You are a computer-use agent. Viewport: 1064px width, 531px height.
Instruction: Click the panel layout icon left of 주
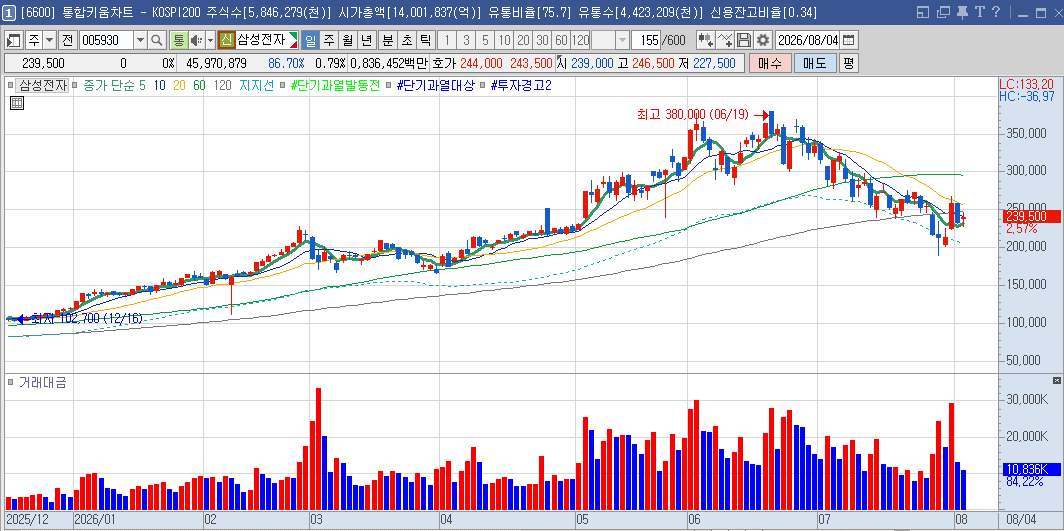tap(14, 40)
